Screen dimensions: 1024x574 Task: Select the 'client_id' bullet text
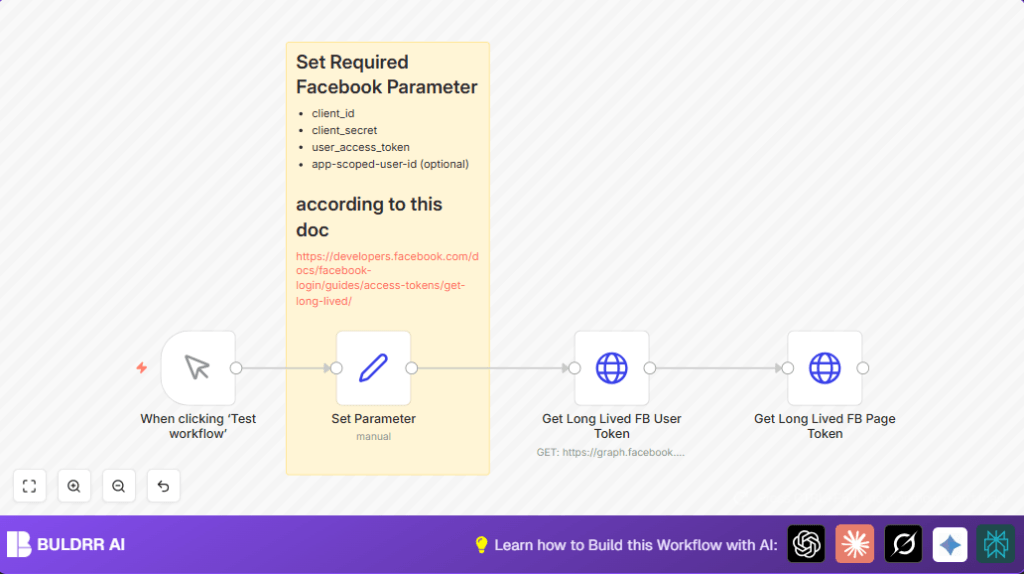(333, 114)
